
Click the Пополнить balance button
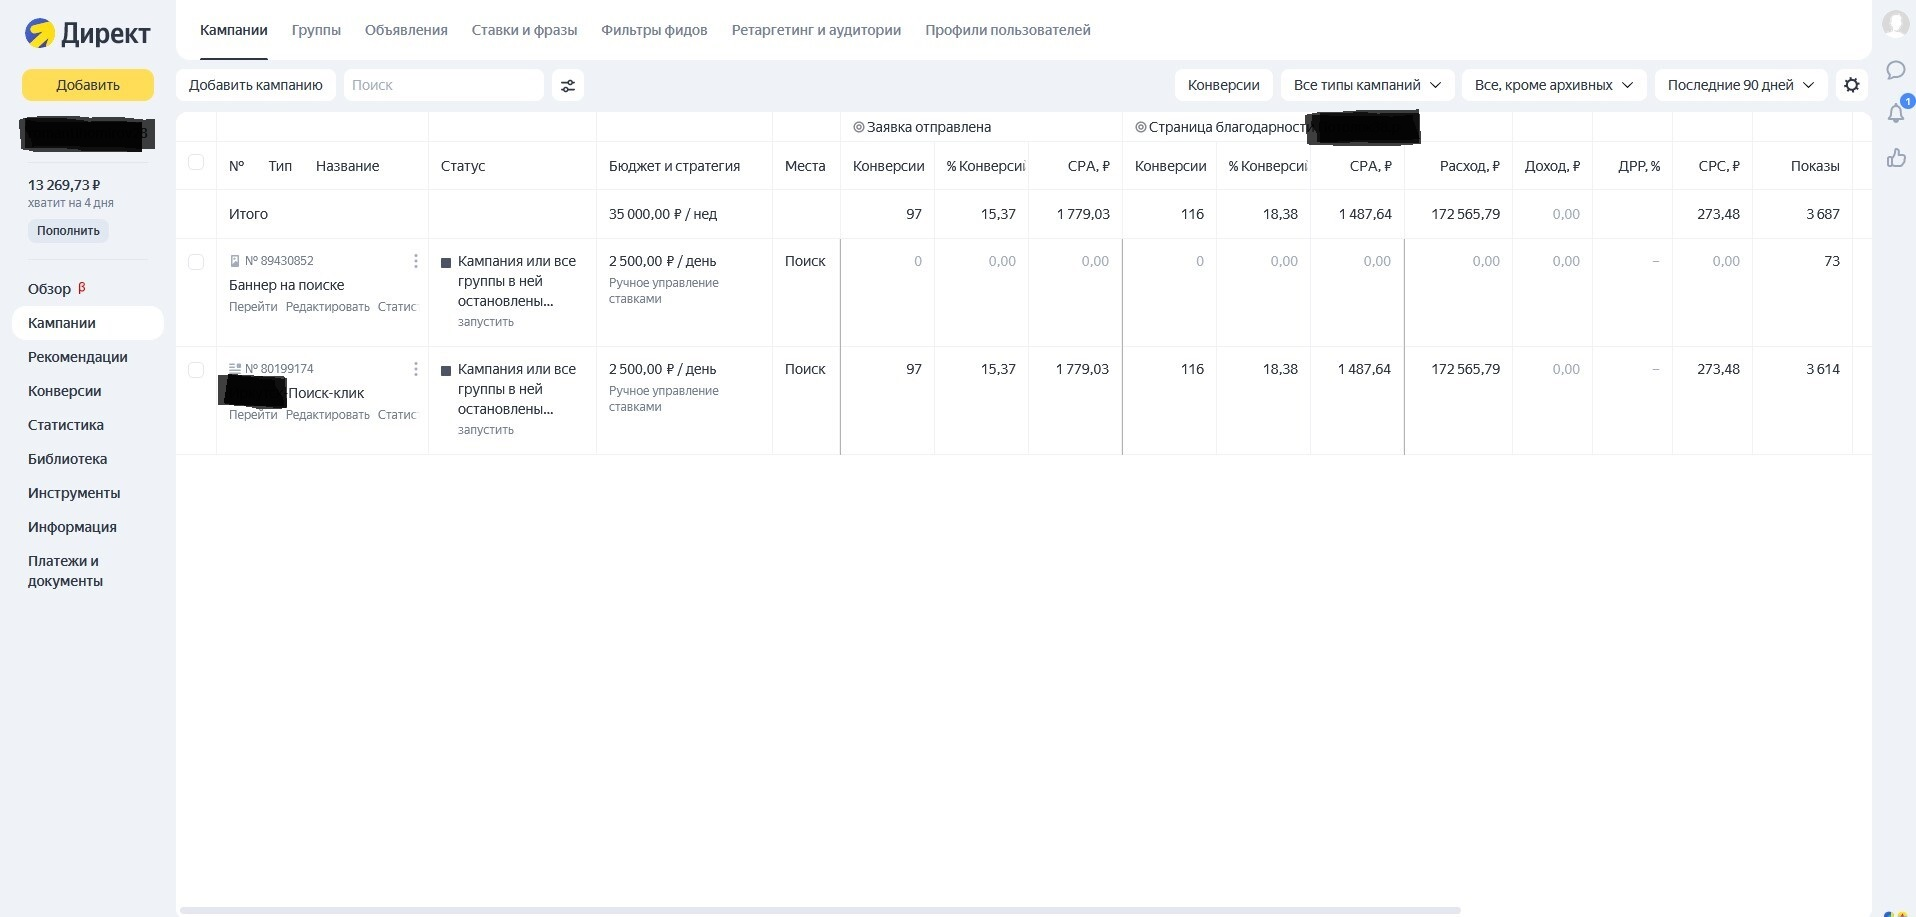pyautogui.click(x=68, y=231)
